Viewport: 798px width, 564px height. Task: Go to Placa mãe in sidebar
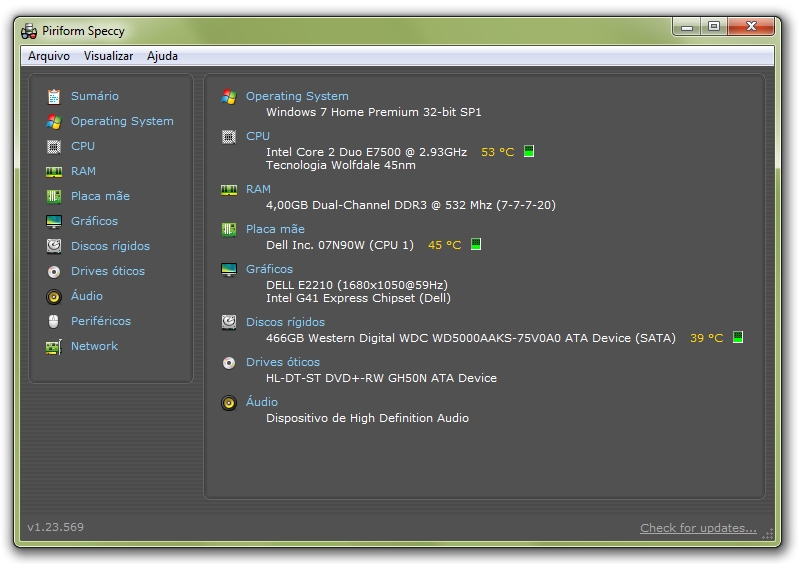click(x=100, y=196)
